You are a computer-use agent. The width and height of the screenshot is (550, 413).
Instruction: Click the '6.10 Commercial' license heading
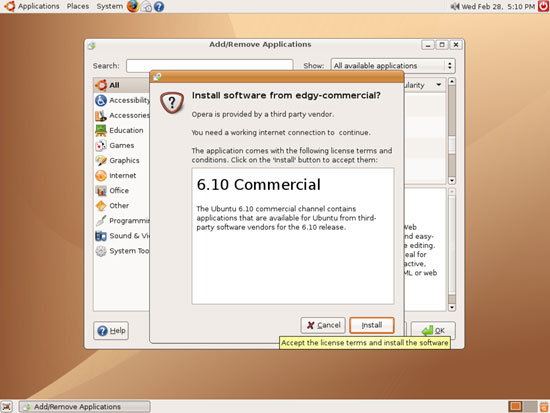point(259,185)
